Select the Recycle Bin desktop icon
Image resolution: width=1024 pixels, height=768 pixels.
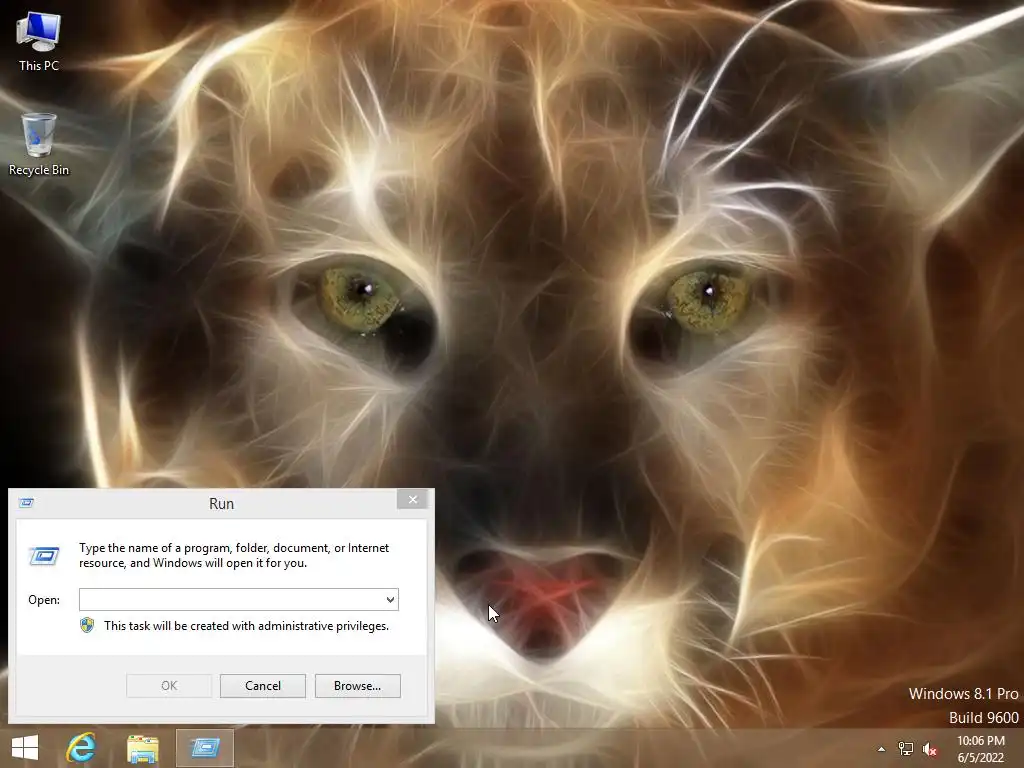click(39, 144)
